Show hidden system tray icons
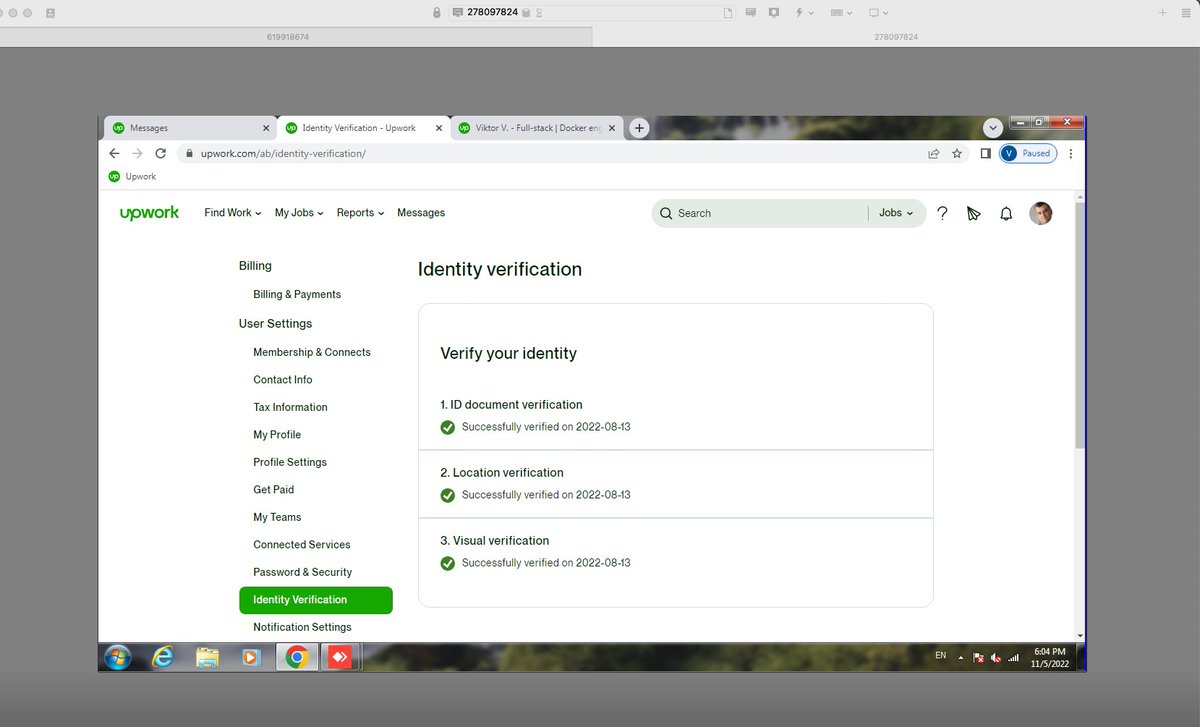This screenshot has width=1200, height=727. [961, 657]
